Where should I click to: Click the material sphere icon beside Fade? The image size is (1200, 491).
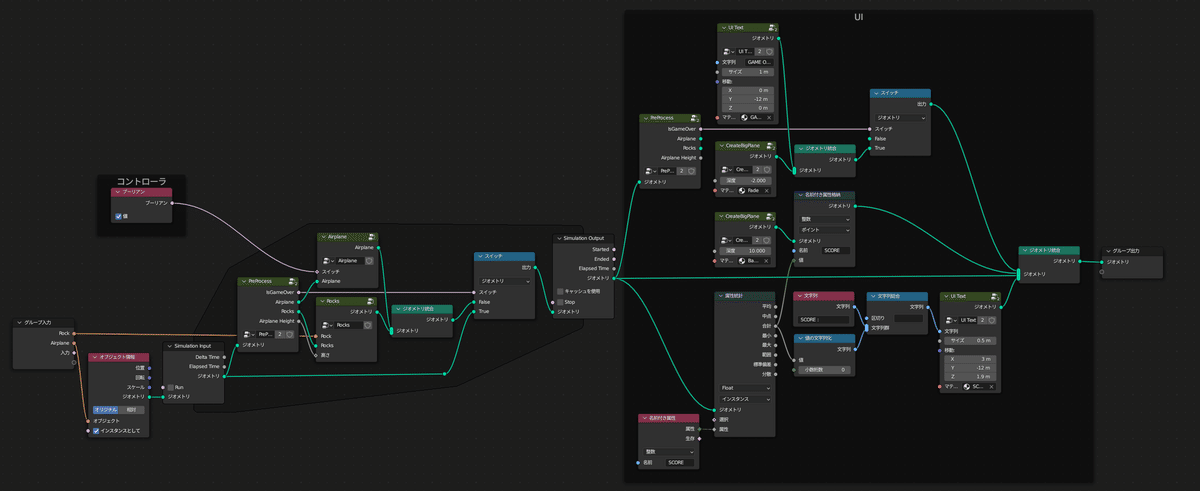(742, 190)
